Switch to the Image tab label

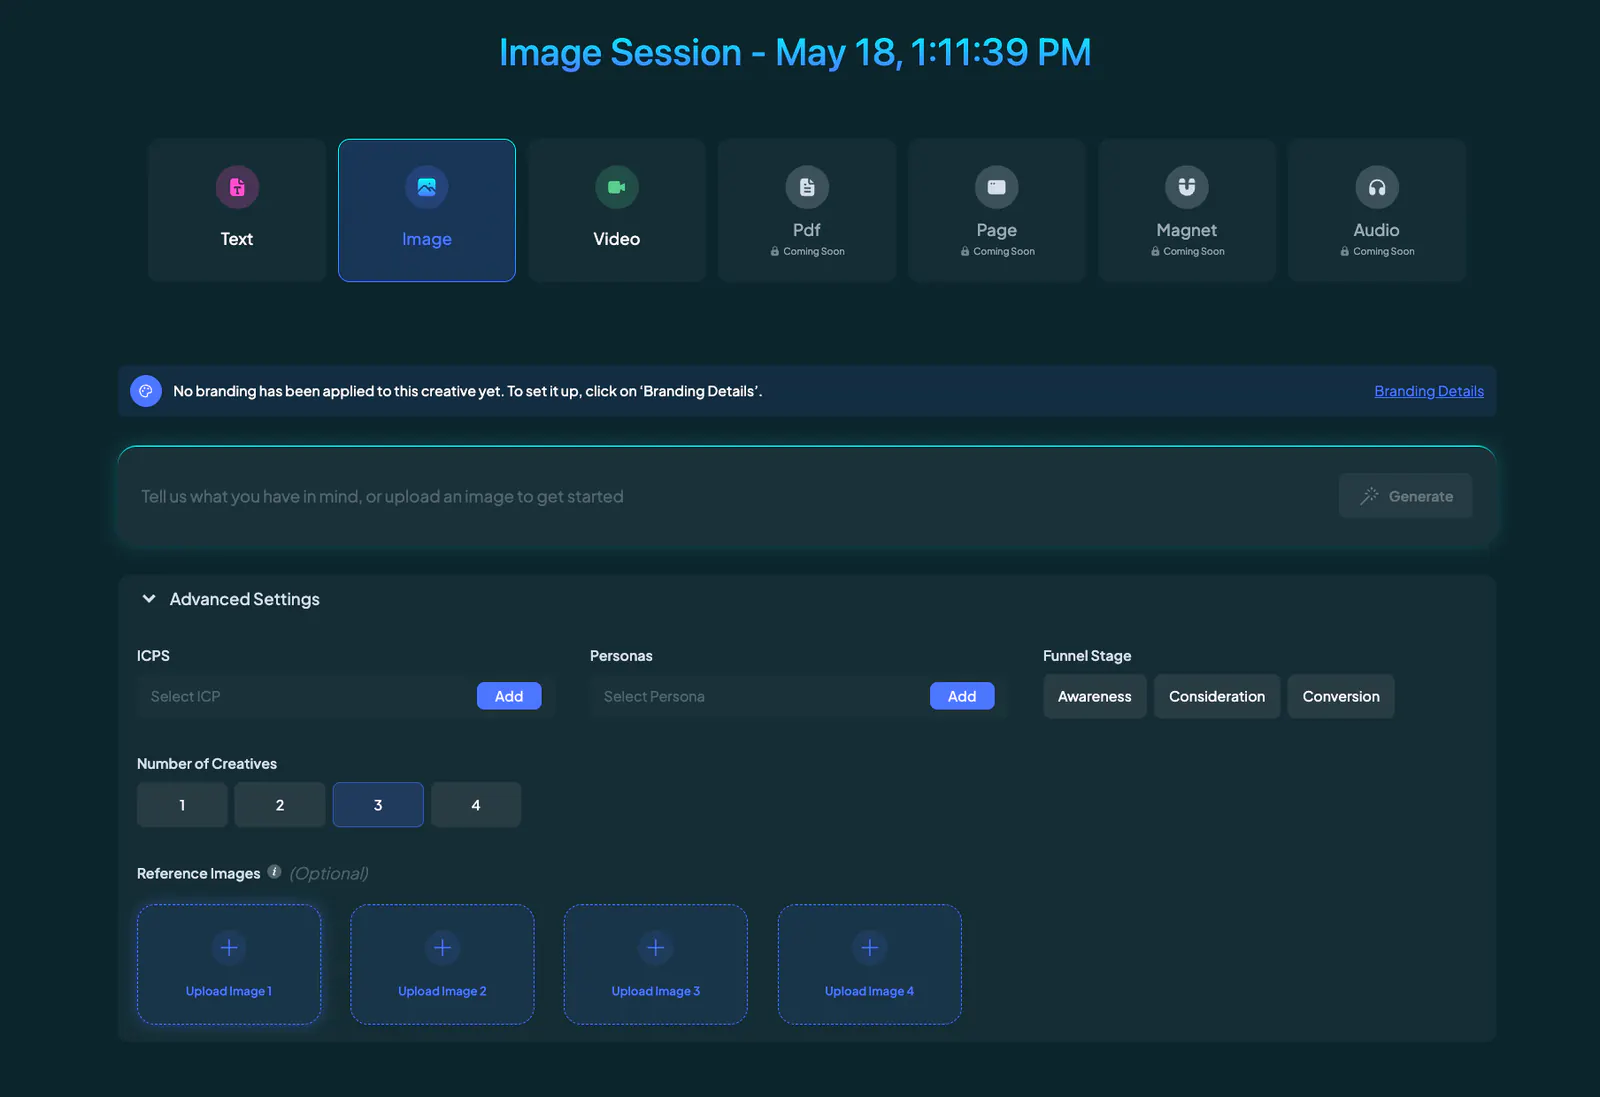[x=427, y=239]
